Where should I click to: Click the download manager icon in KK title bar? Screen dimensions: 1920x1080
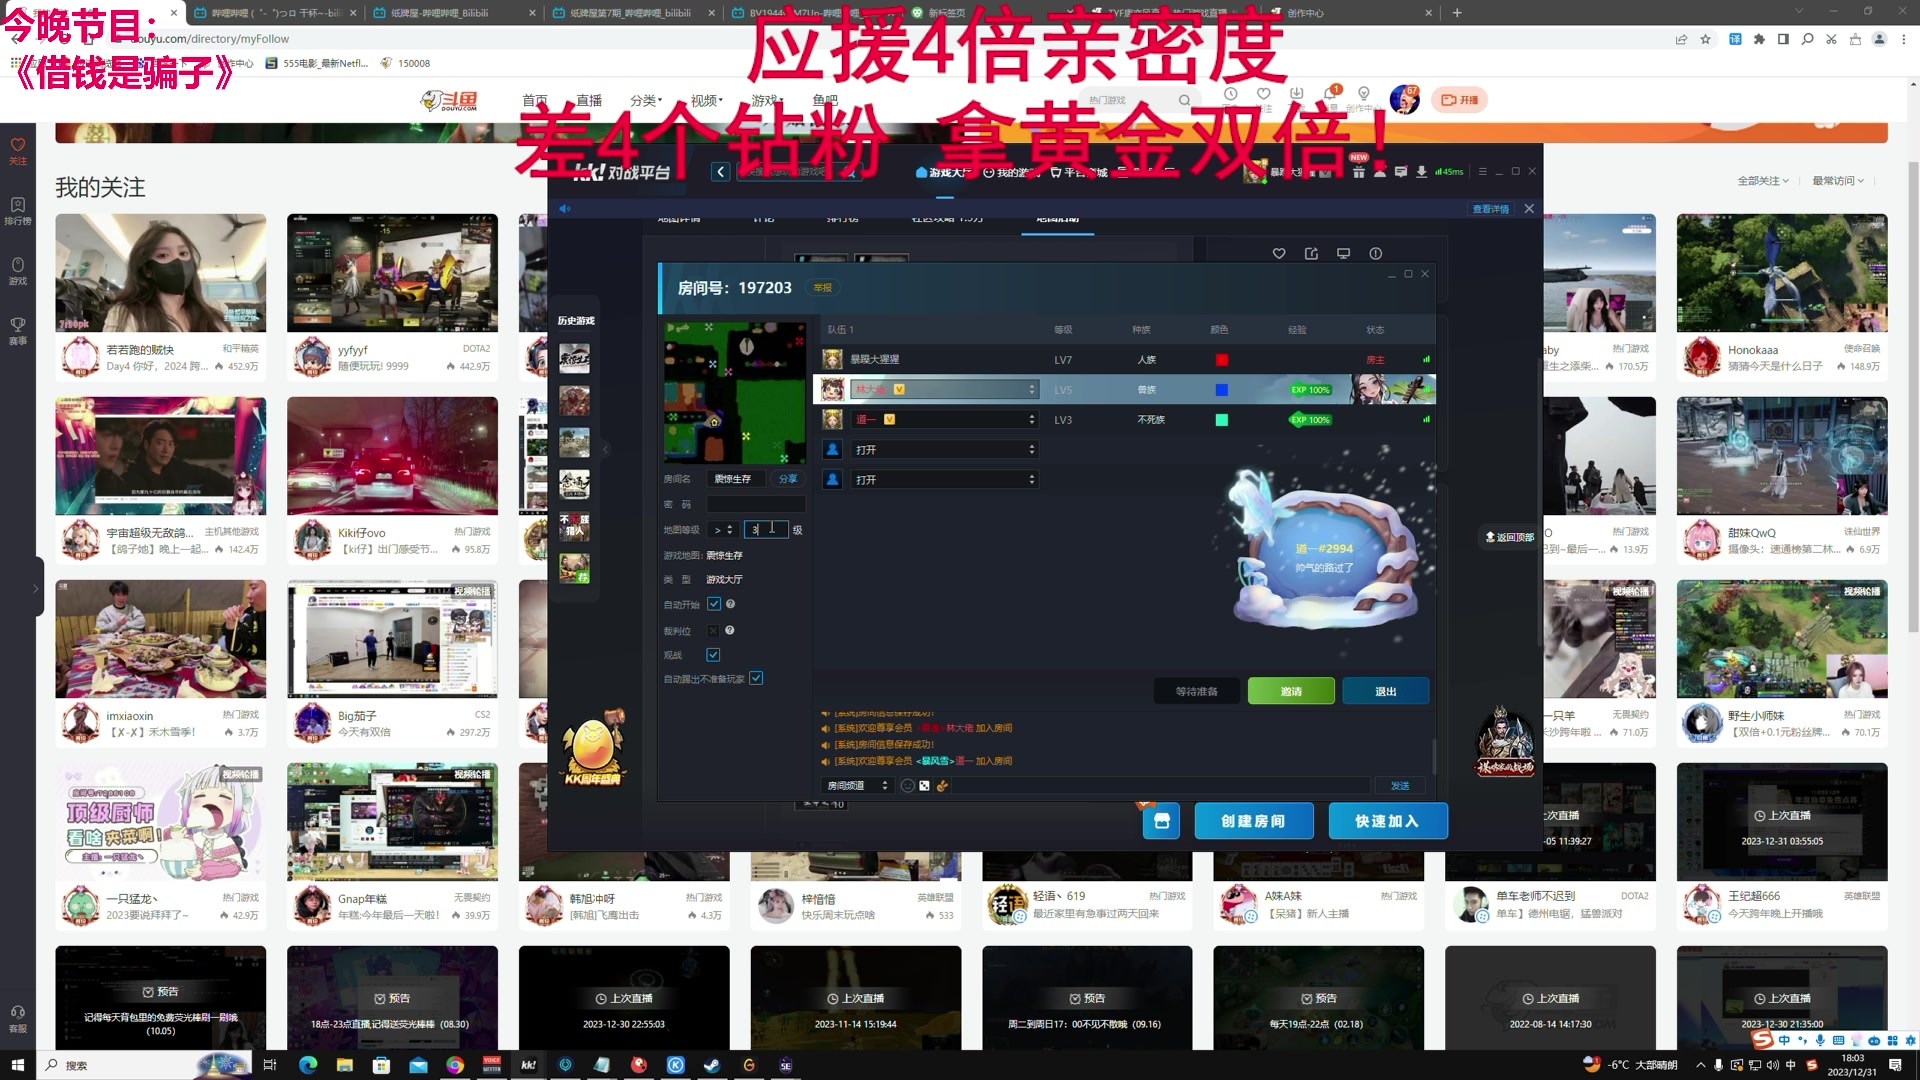click(1420, 171)
